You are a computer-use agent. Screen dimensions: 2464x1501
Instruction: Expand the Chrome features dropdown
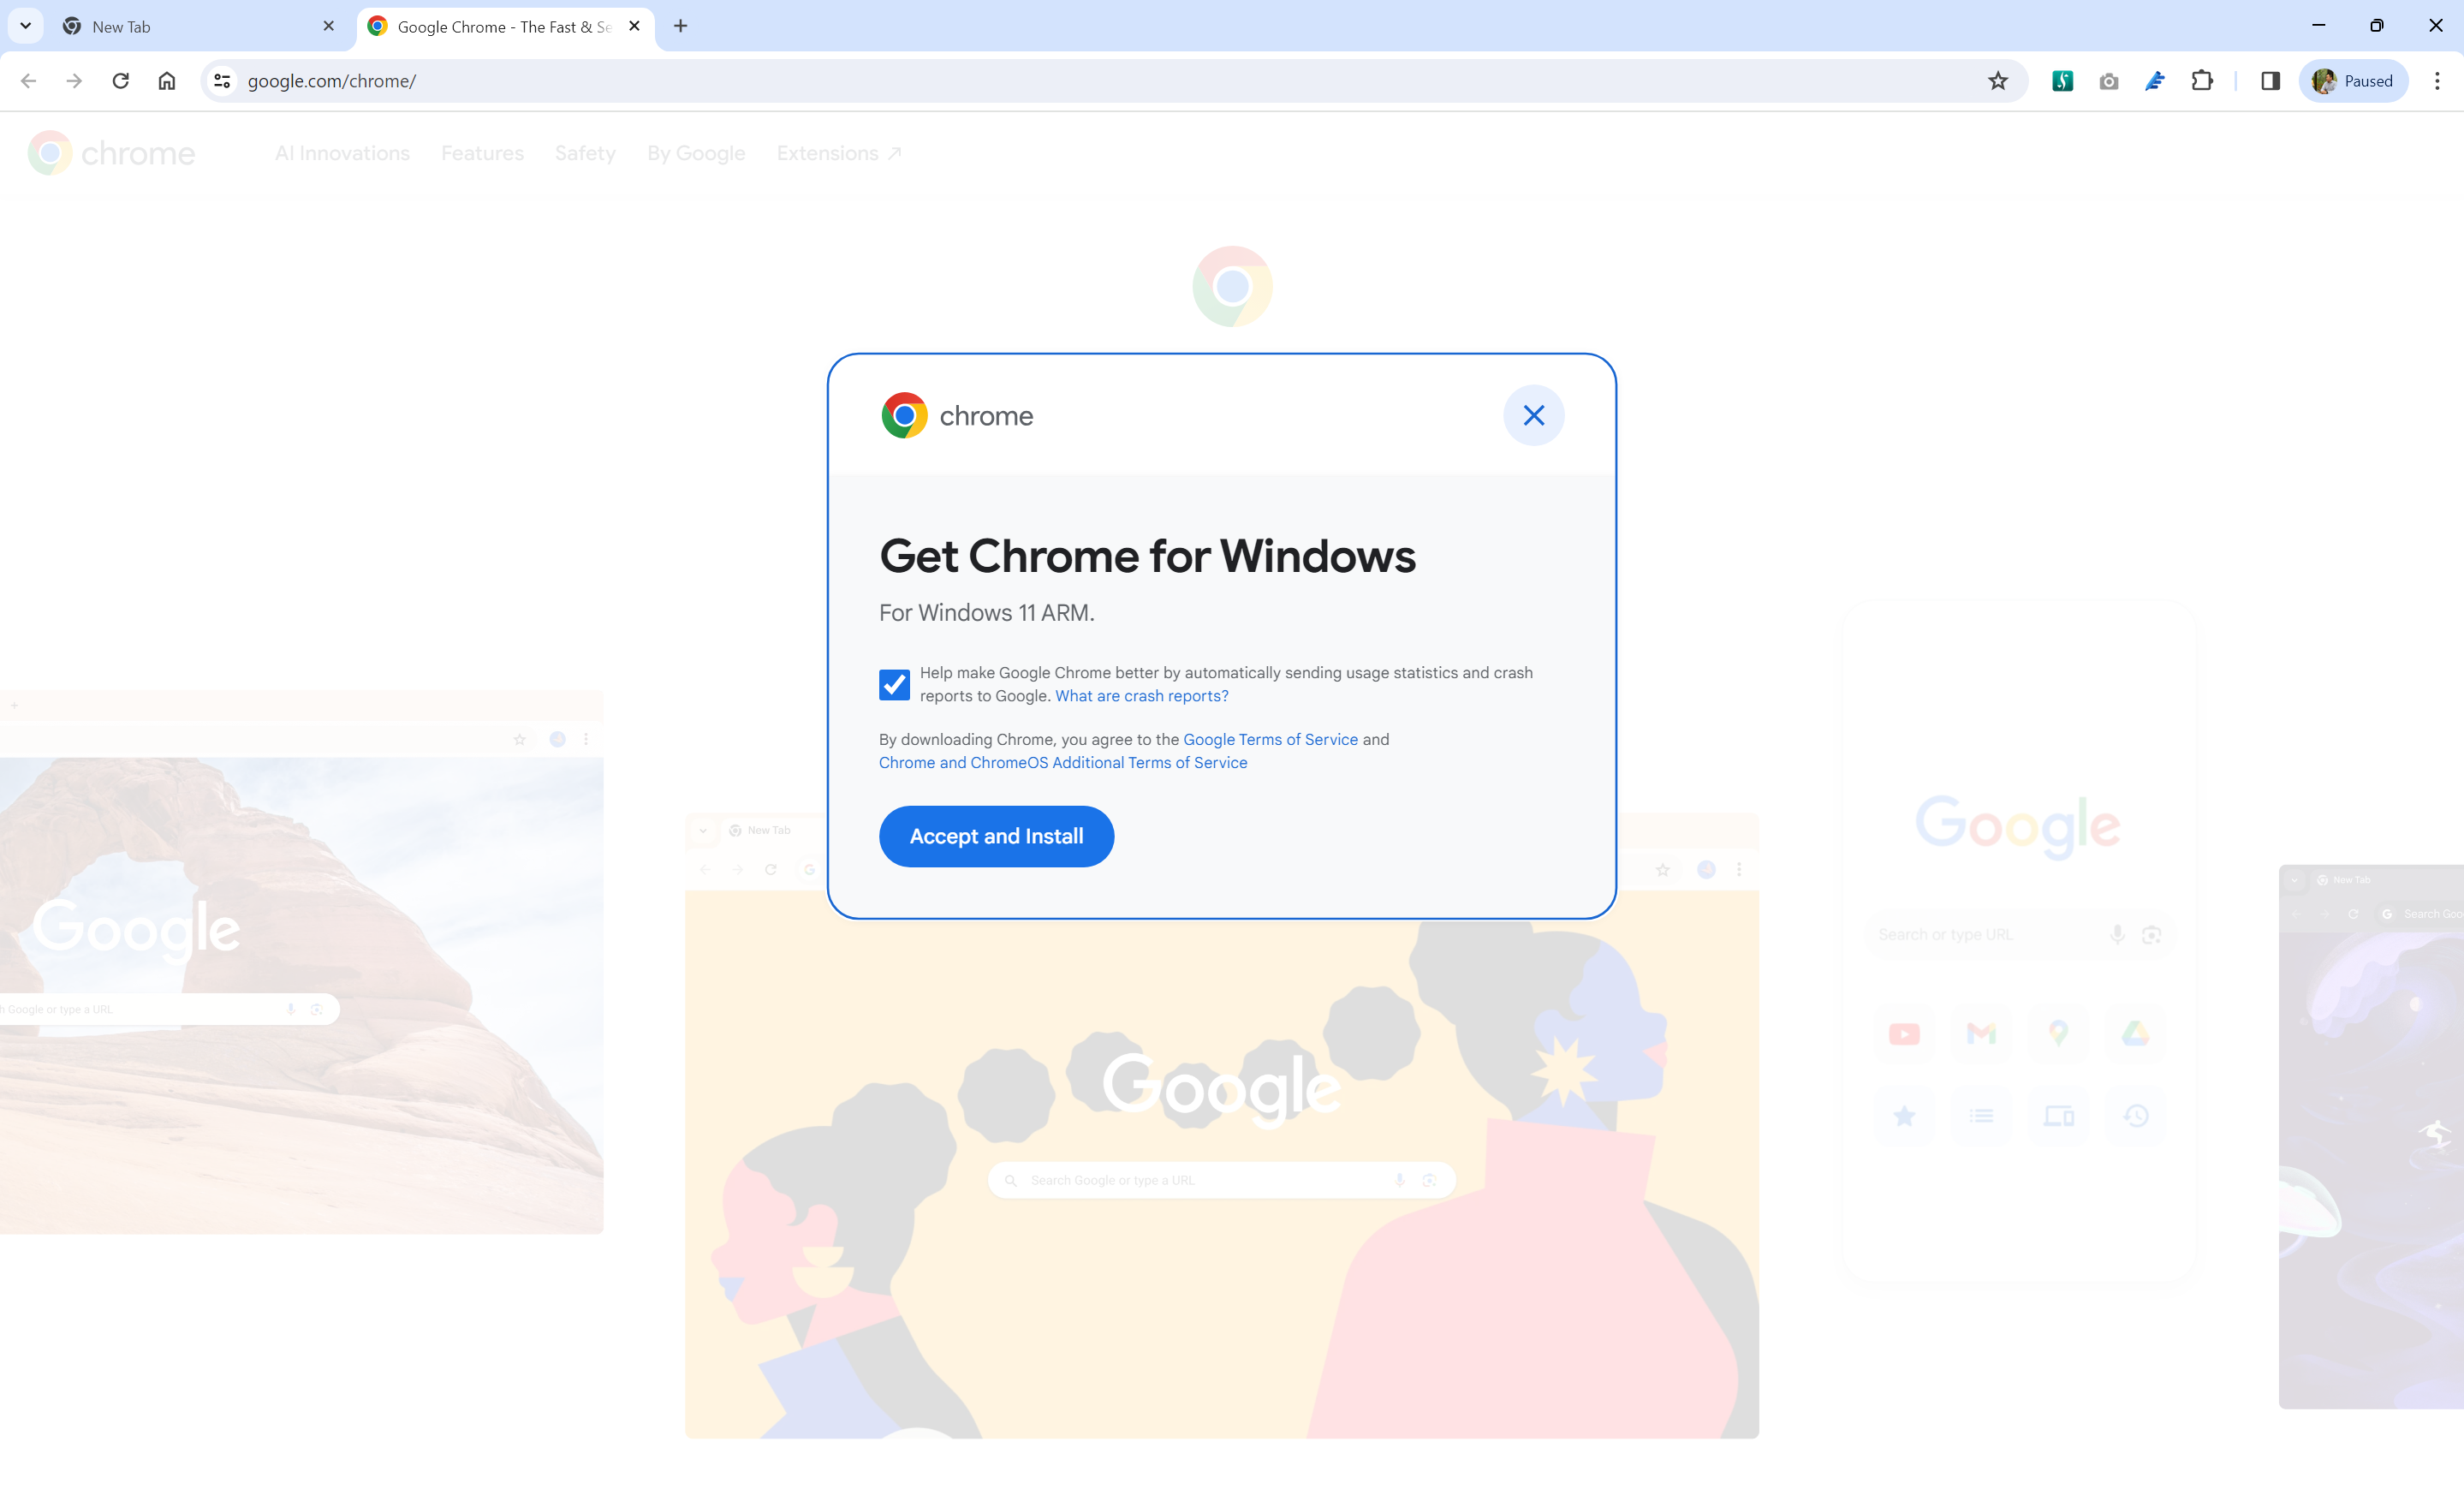[480, 153]
